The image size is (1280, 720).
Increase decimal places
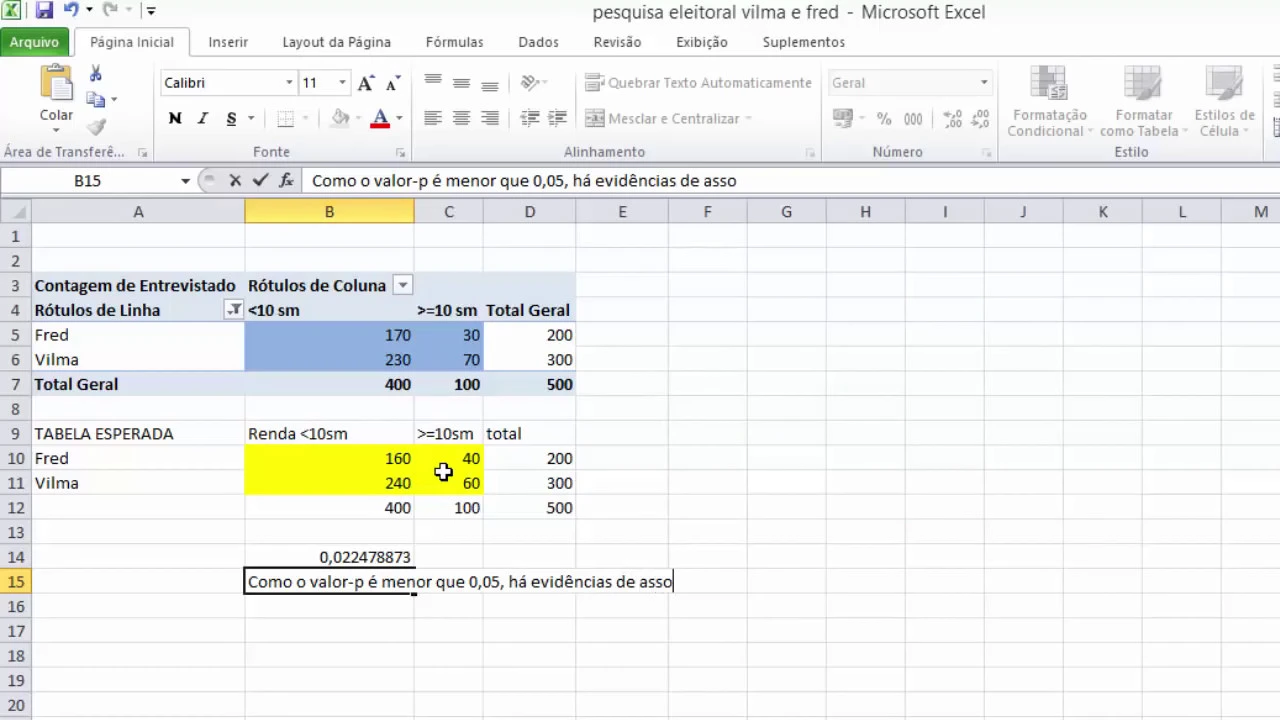tap(951, 118)
